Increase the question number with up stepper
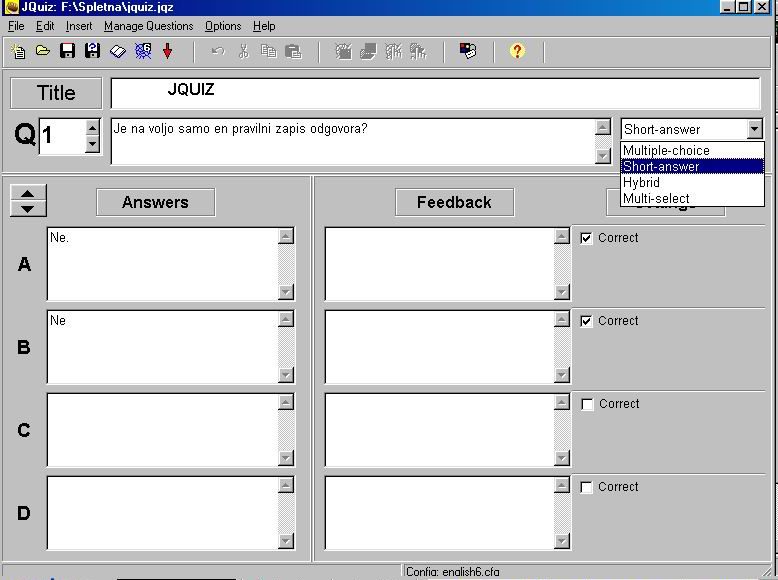The image size is (778, 580). (x=93, y=128)
